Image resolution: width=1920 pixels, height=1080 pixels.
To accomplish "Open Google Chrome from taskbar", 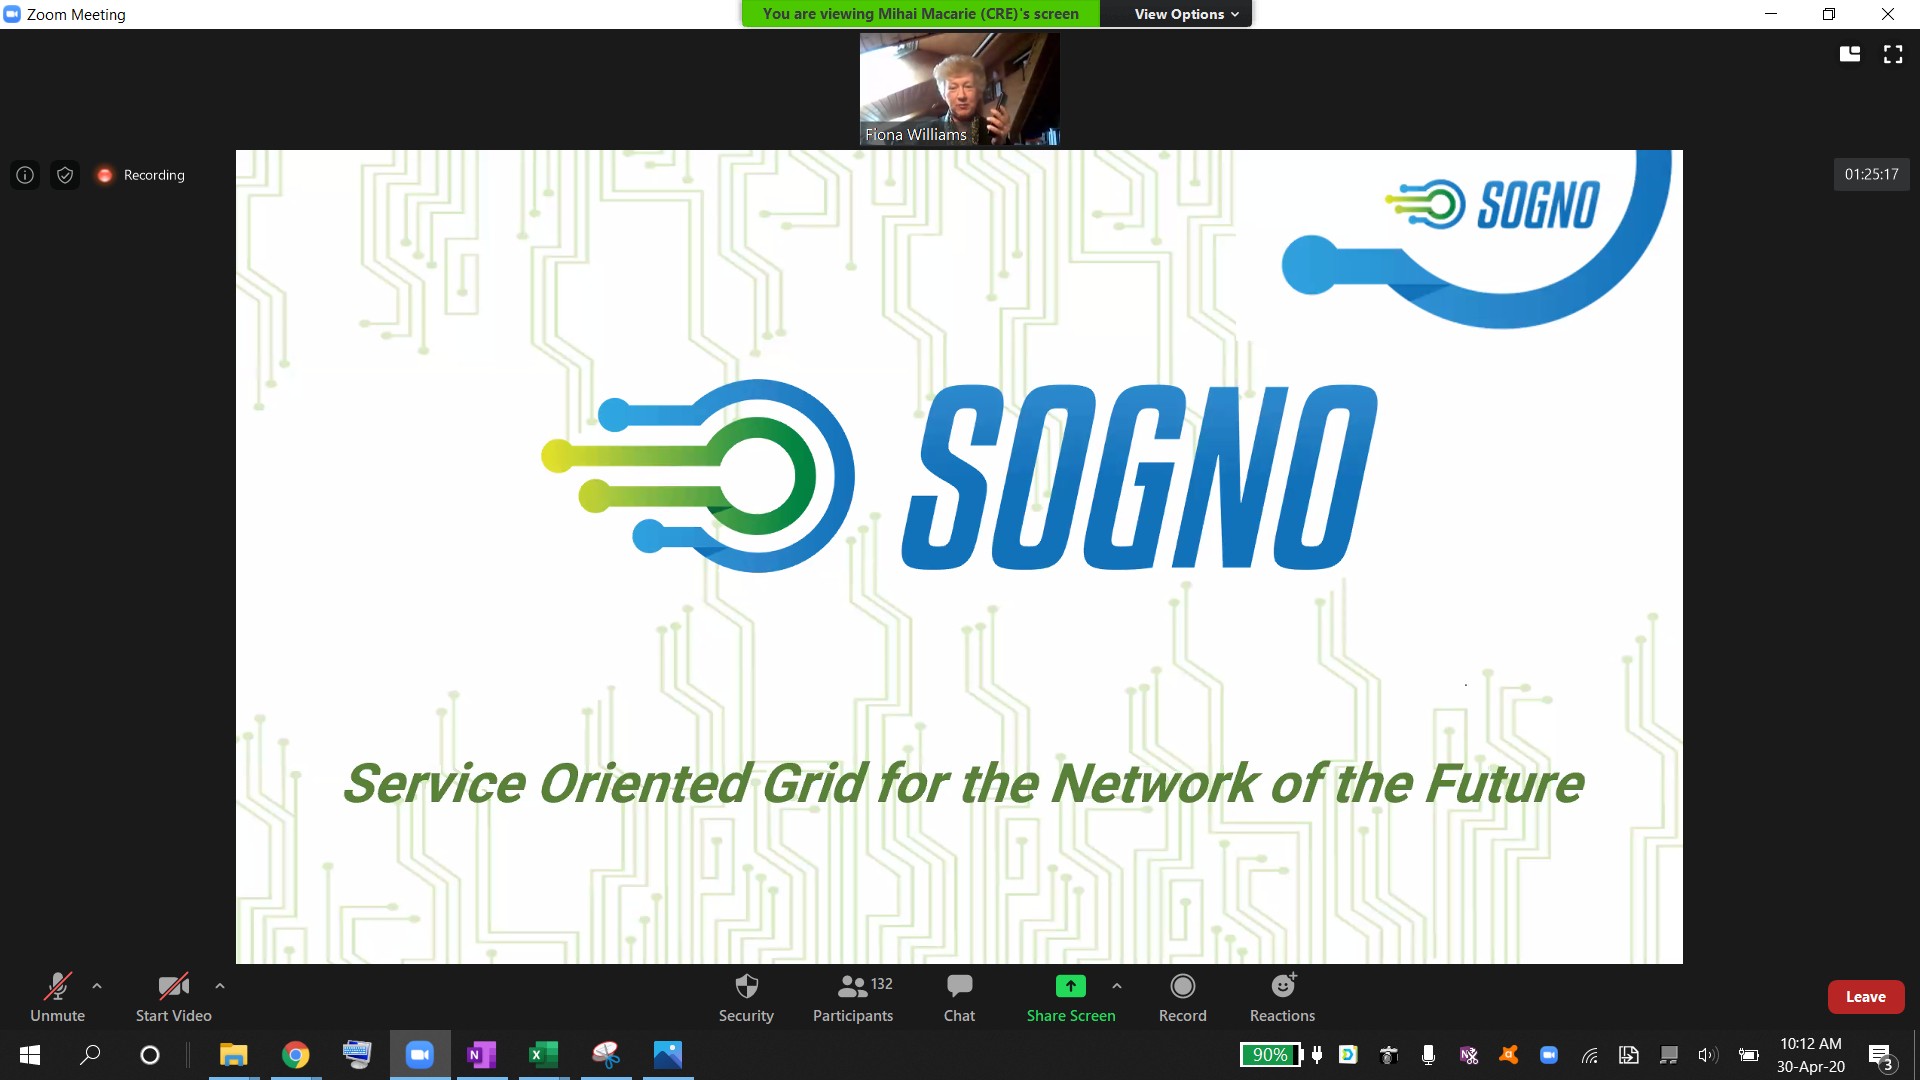I will point(296,1055).
